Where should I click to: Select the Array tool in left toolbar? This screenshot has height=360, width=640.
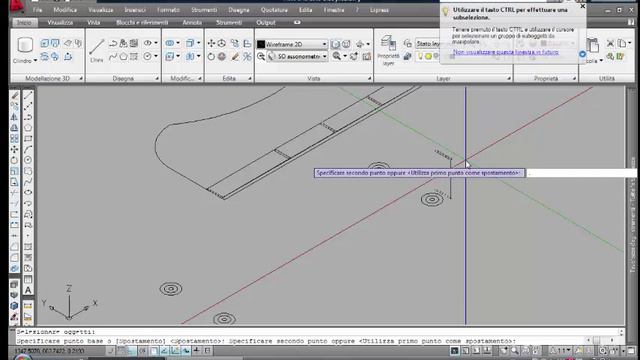(14, 138)
